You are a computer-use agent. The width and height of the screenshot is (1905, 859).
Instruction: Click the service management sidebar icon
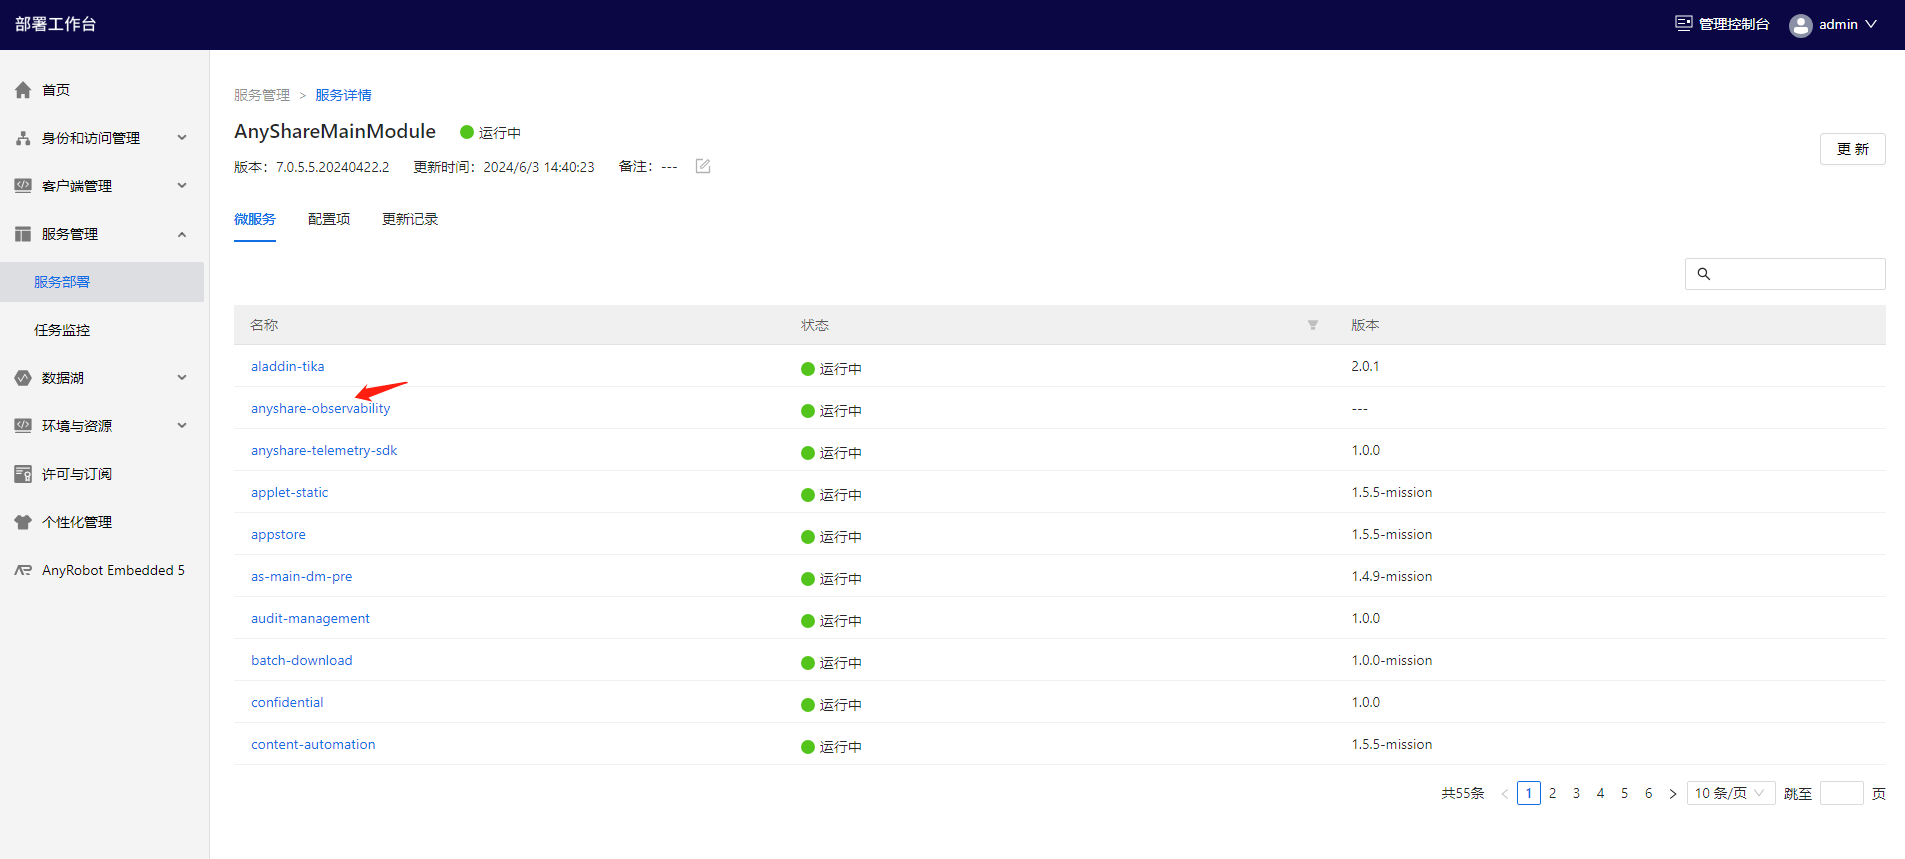pos(23,234)
